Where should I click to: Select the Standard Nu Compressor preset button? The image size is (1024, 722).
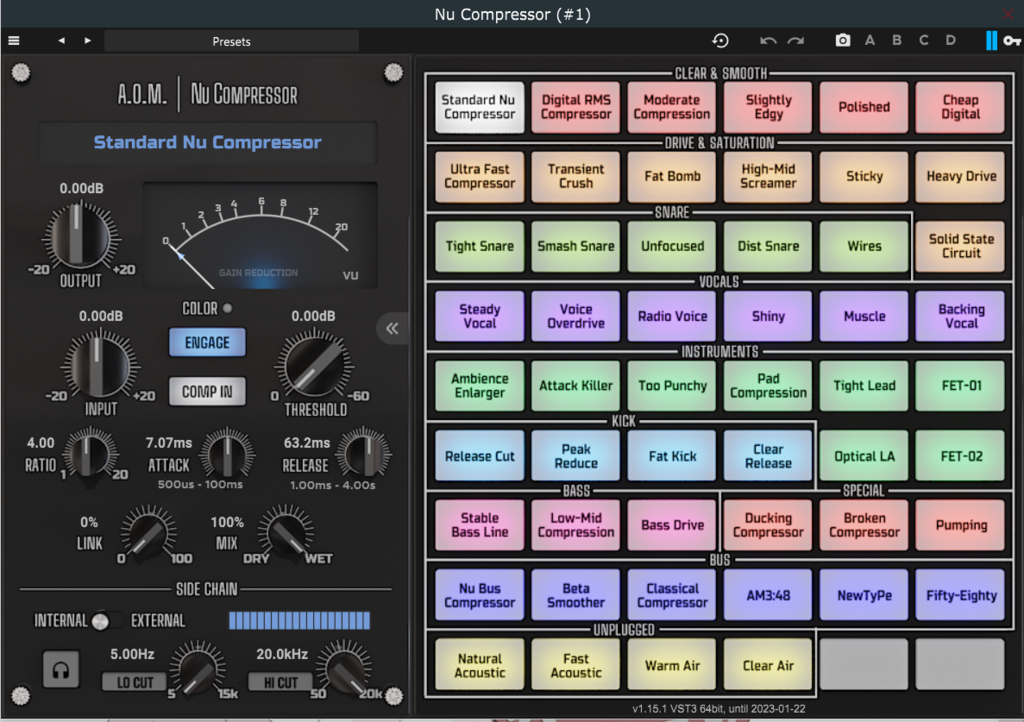[x=479, y=107]
